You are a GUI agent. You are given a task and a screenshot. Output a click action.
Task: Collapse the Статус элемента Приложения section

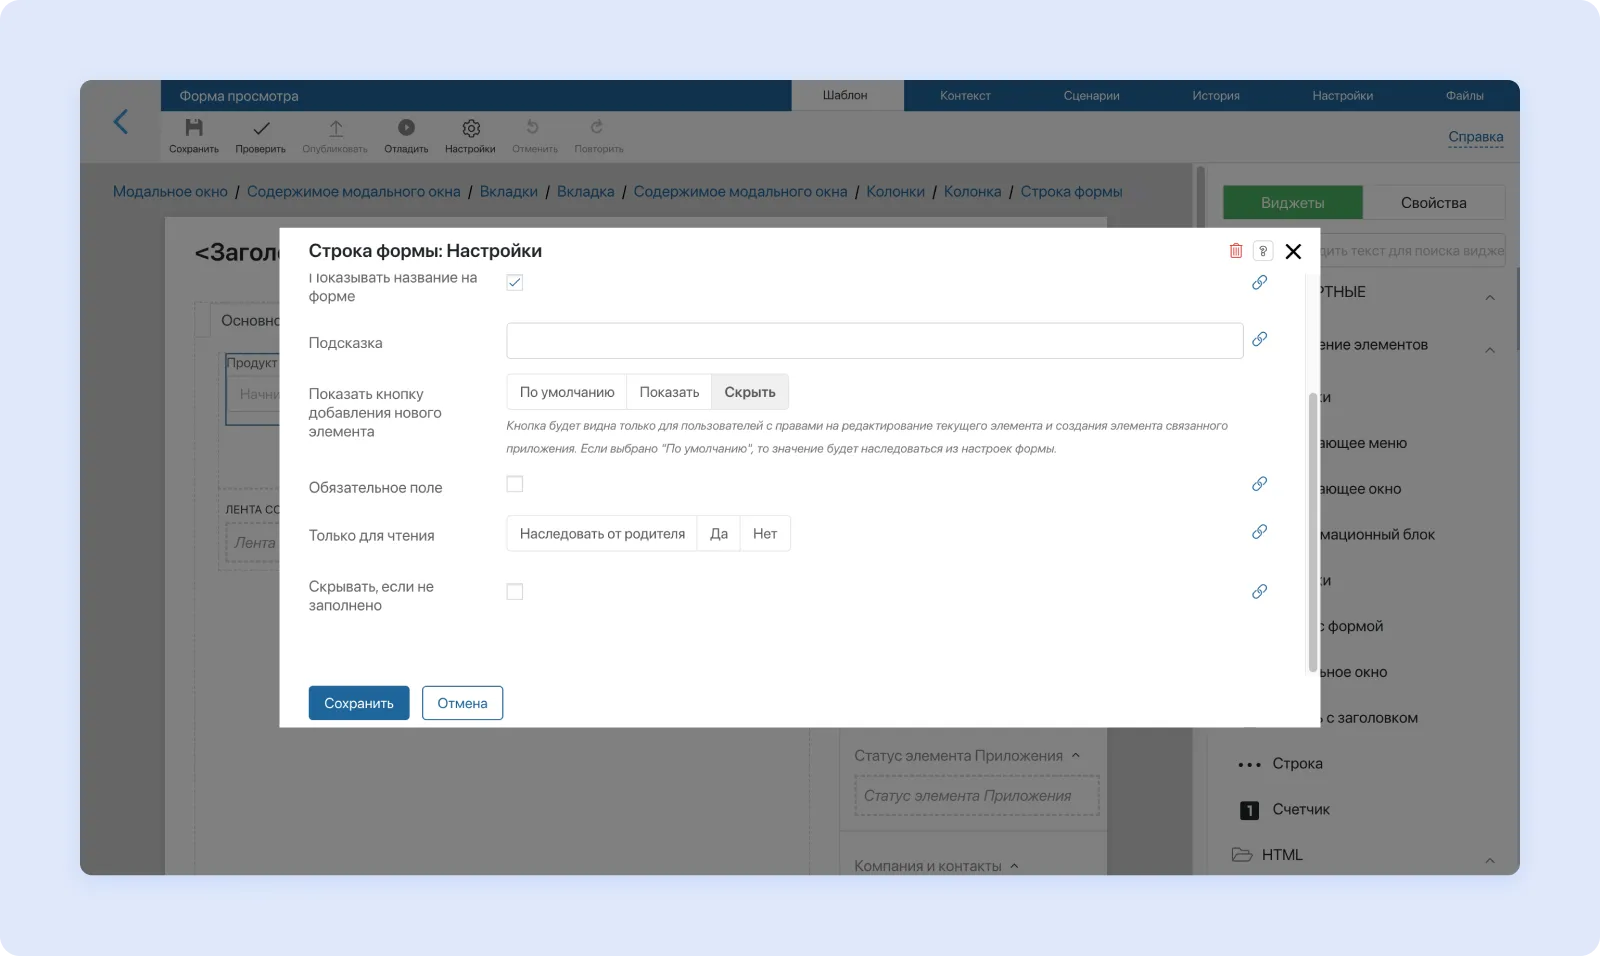pos(1076,756)
